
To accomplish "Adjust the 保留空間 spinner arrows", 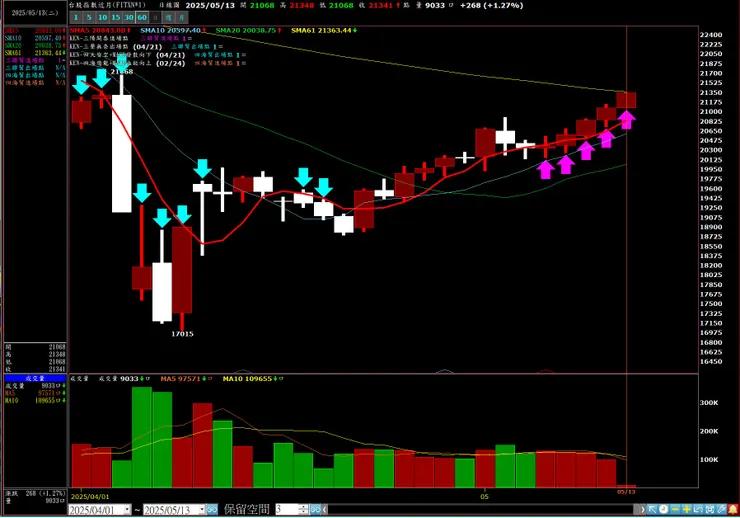I will (303, 510).
